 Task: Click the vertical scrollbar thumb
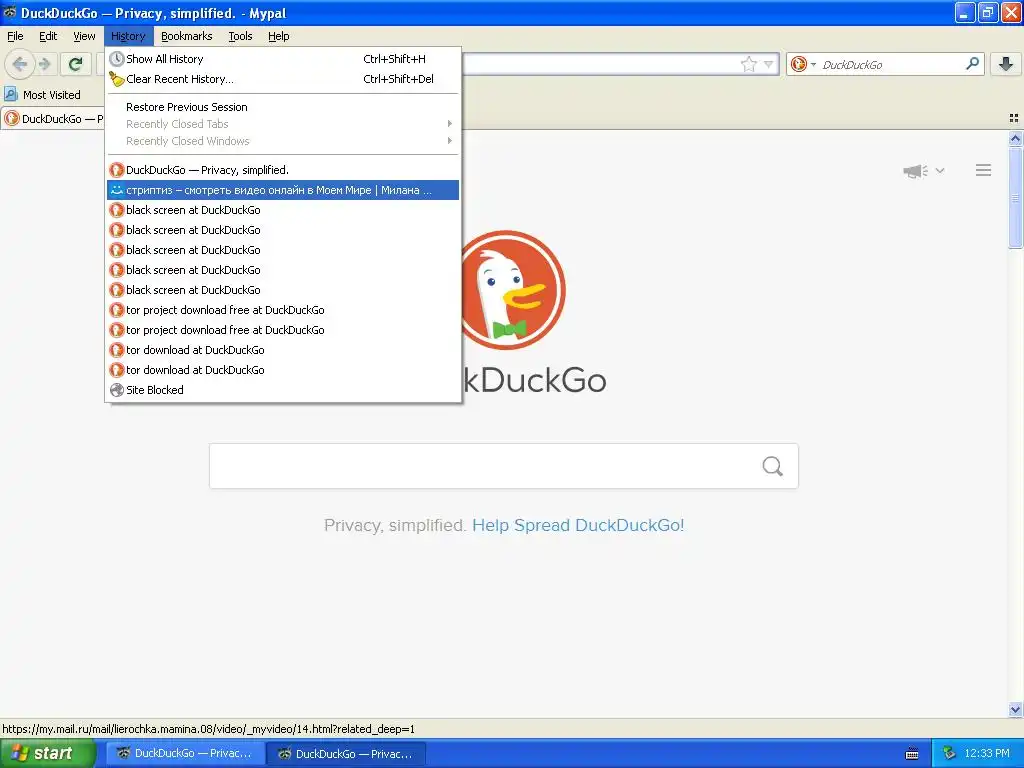pyautogui.click(x=1015, y=197)
